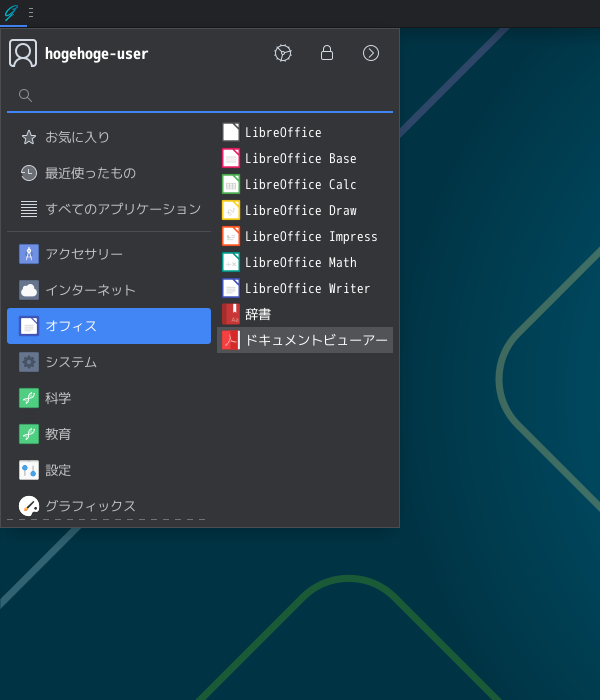This screenshot has width=600, height=700.
Task: Click the log out arrow icon
Action: (371, 53)
